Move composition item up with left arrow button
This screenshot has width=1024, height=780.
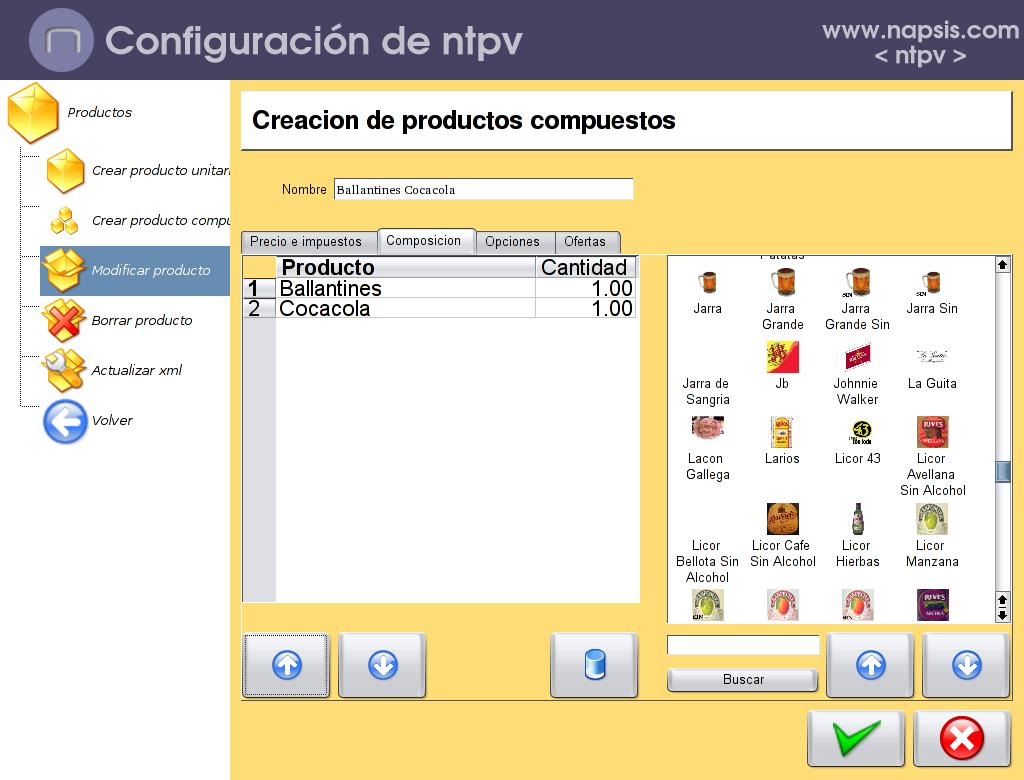coord(286,665)
